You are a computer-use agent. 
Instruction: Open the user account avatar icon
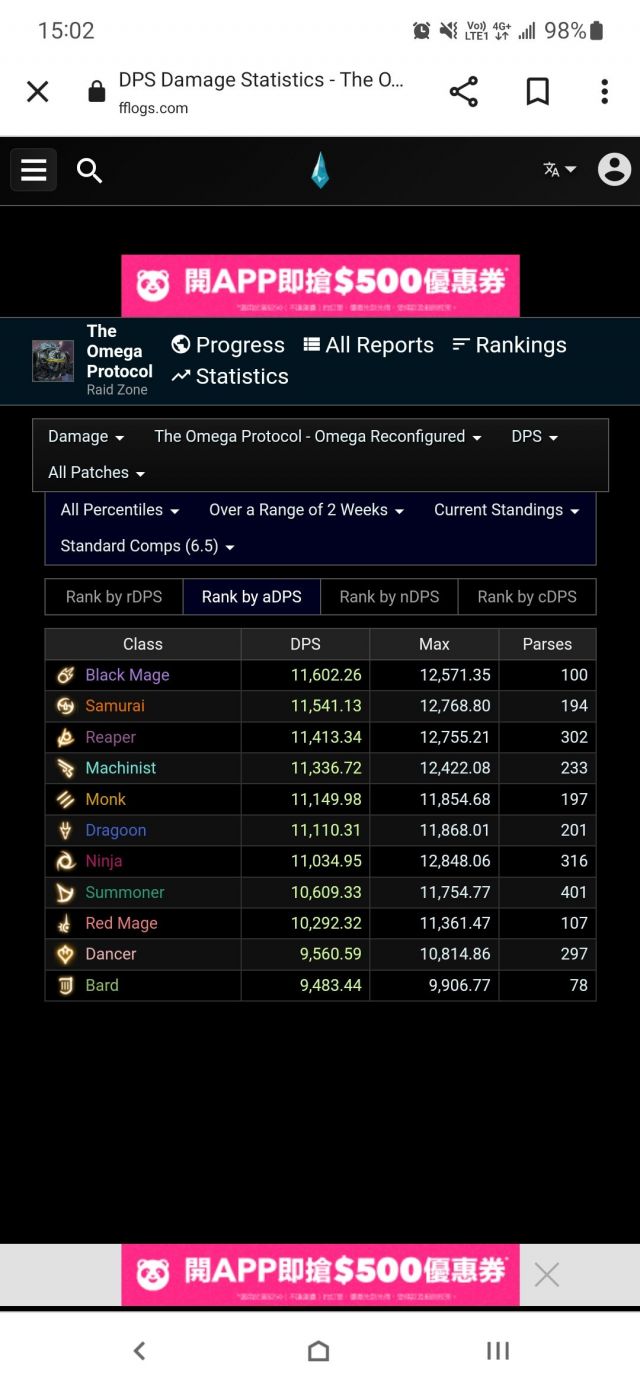[614, 170]
